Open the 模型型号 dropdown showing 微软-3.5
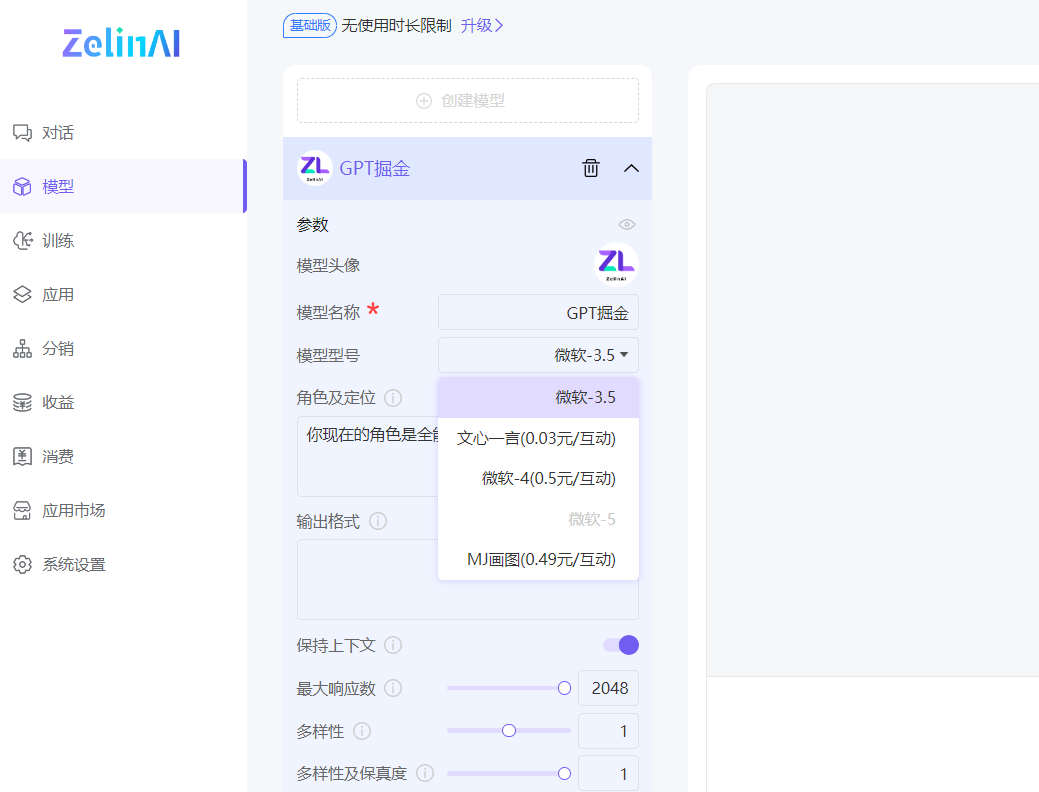The width and height of the screenshot is (1039, 792). (538, 355)
